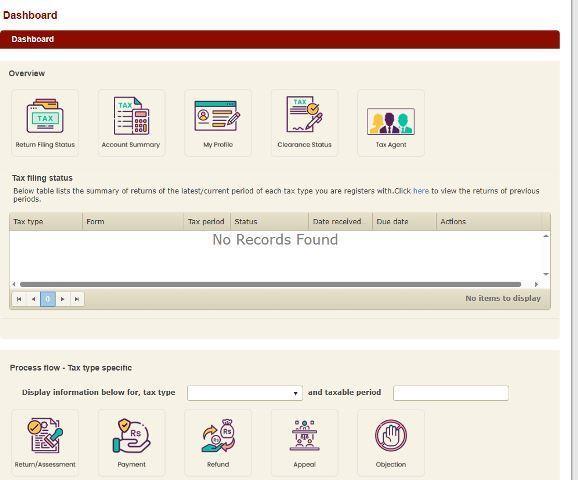
Task: Click table scroll left arrow
Action: point(14,284)
